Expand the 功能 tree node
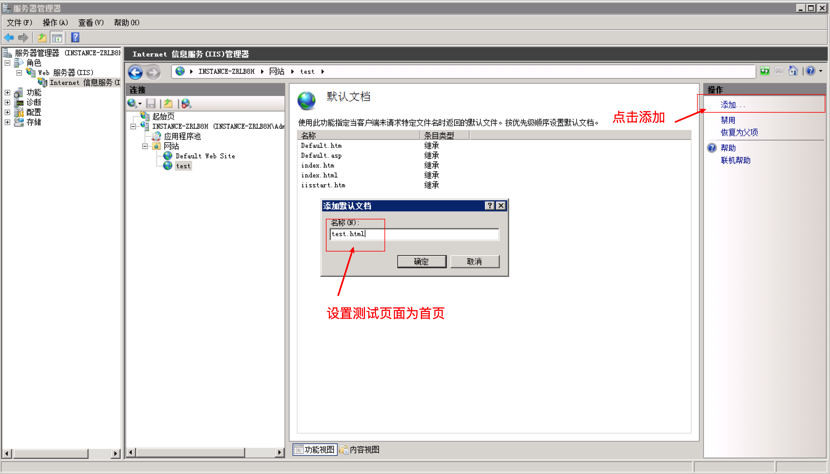830x474 pixels. click(x=7, y=92)
